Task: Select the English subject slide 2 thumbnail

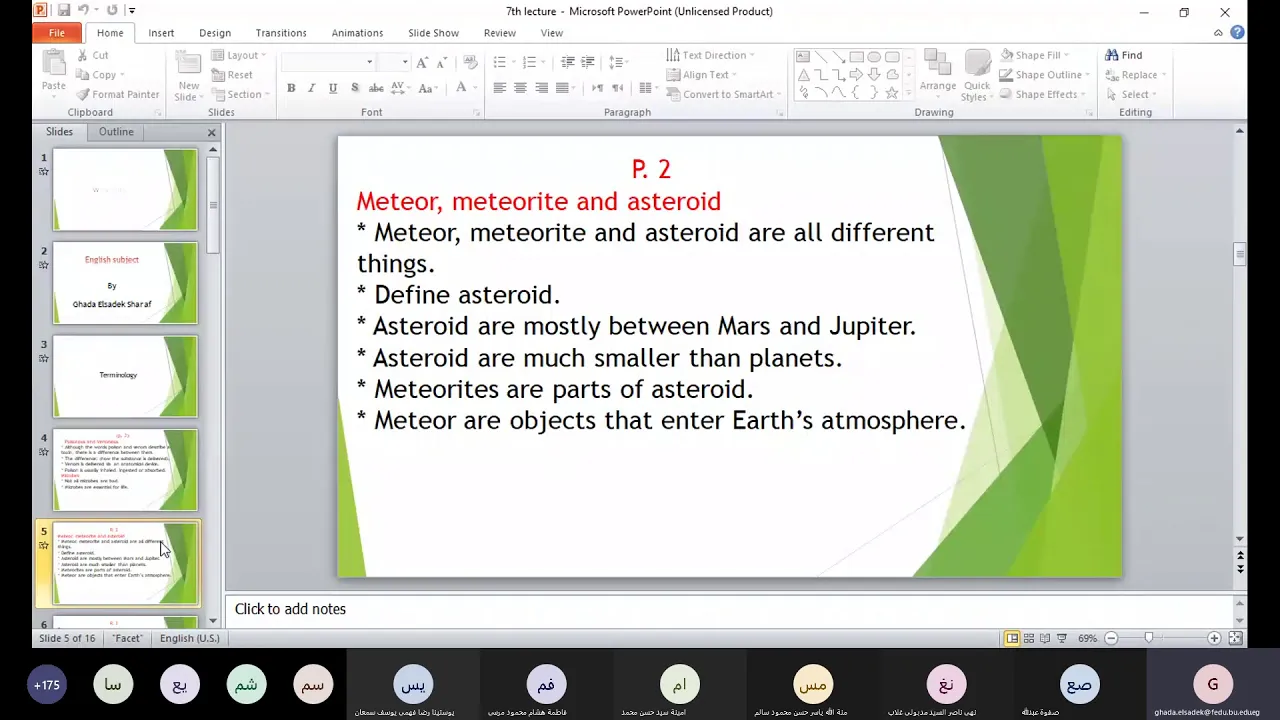Action: coord(125,283)
